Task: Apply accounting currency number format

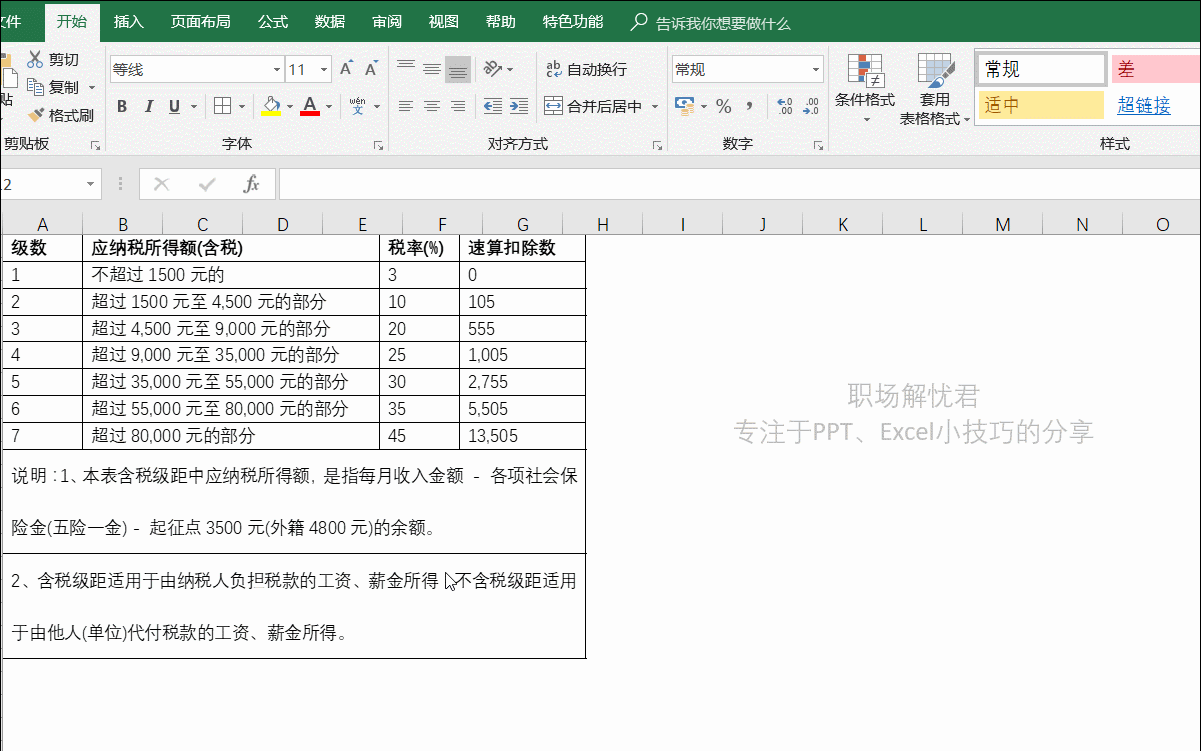Action: point(685,106)
